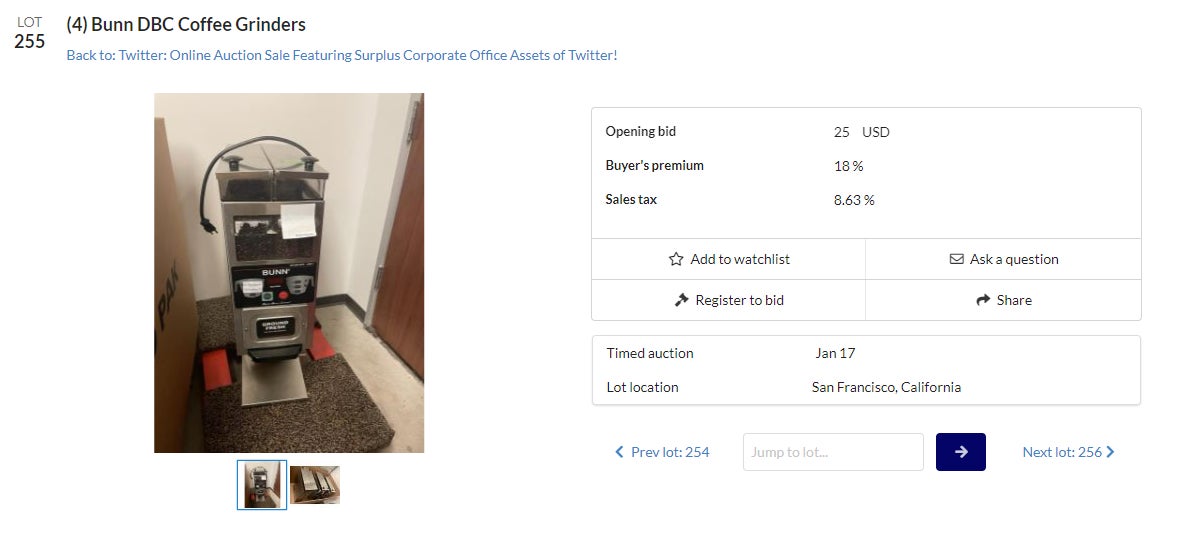1189x556 pixels.
Task: Select the first coffee grinder thumbnail
Action: coord(262,485)
